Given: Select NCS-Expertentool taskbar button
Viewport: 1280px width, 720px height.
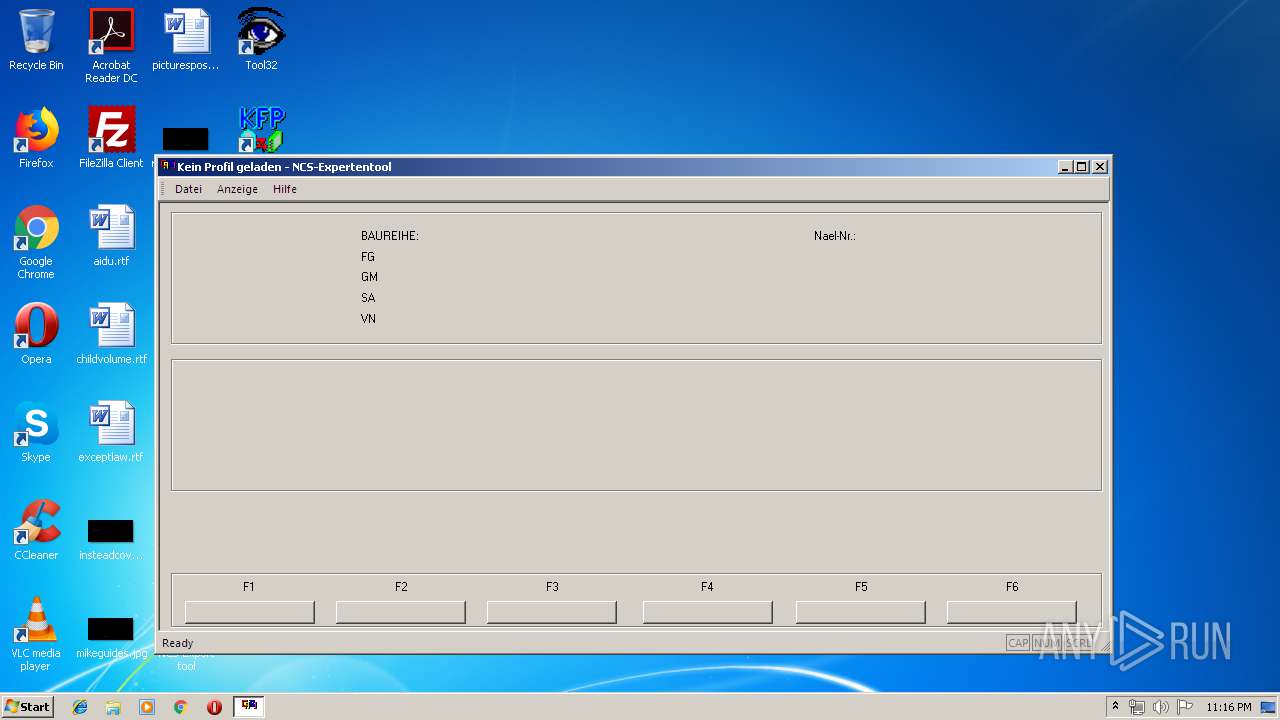Looking at the screenshot, I should pyautogui.click(x=249, y=707).
